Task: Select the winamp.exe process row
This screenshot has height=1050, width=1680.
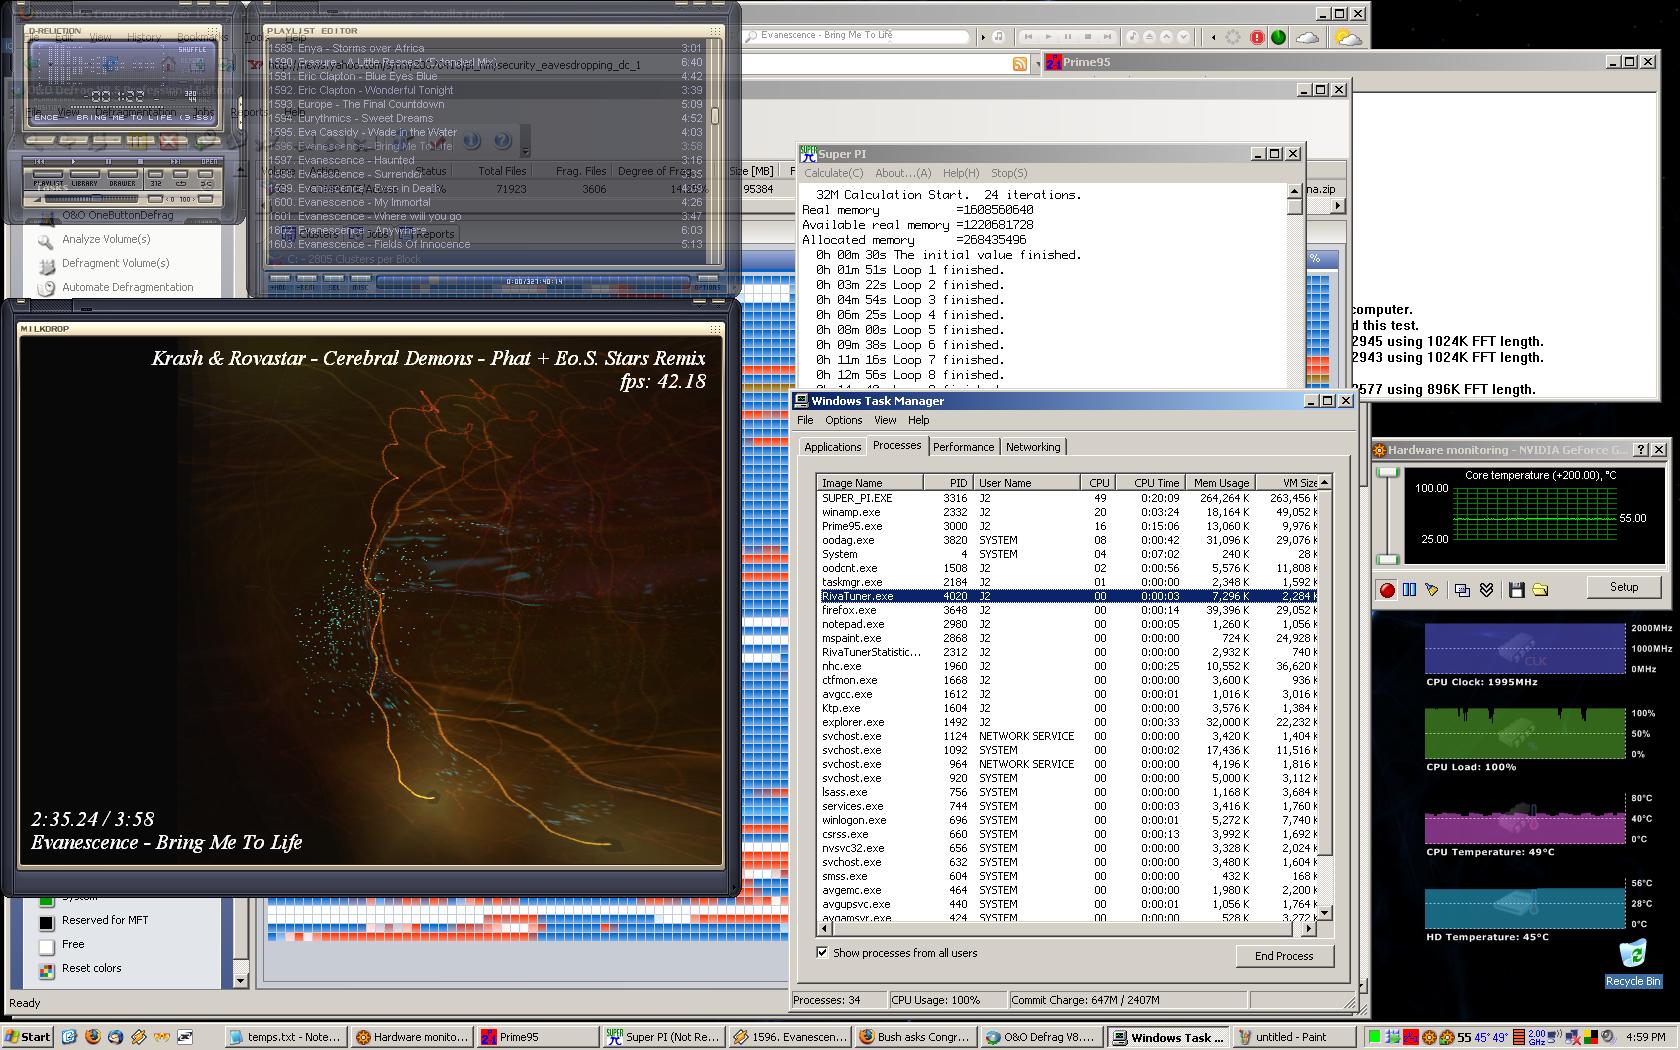Action: (x=1068, y=512)
